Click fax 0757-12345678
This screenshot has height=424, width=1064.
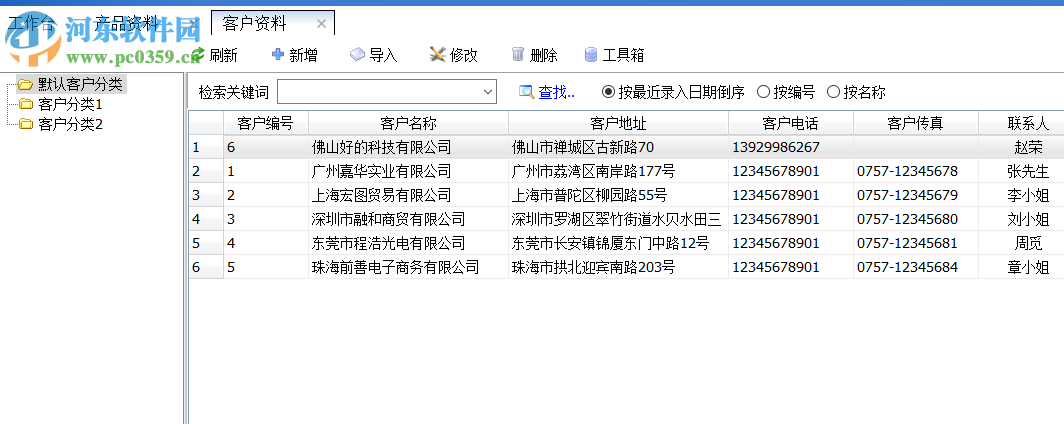click(907, 171)
